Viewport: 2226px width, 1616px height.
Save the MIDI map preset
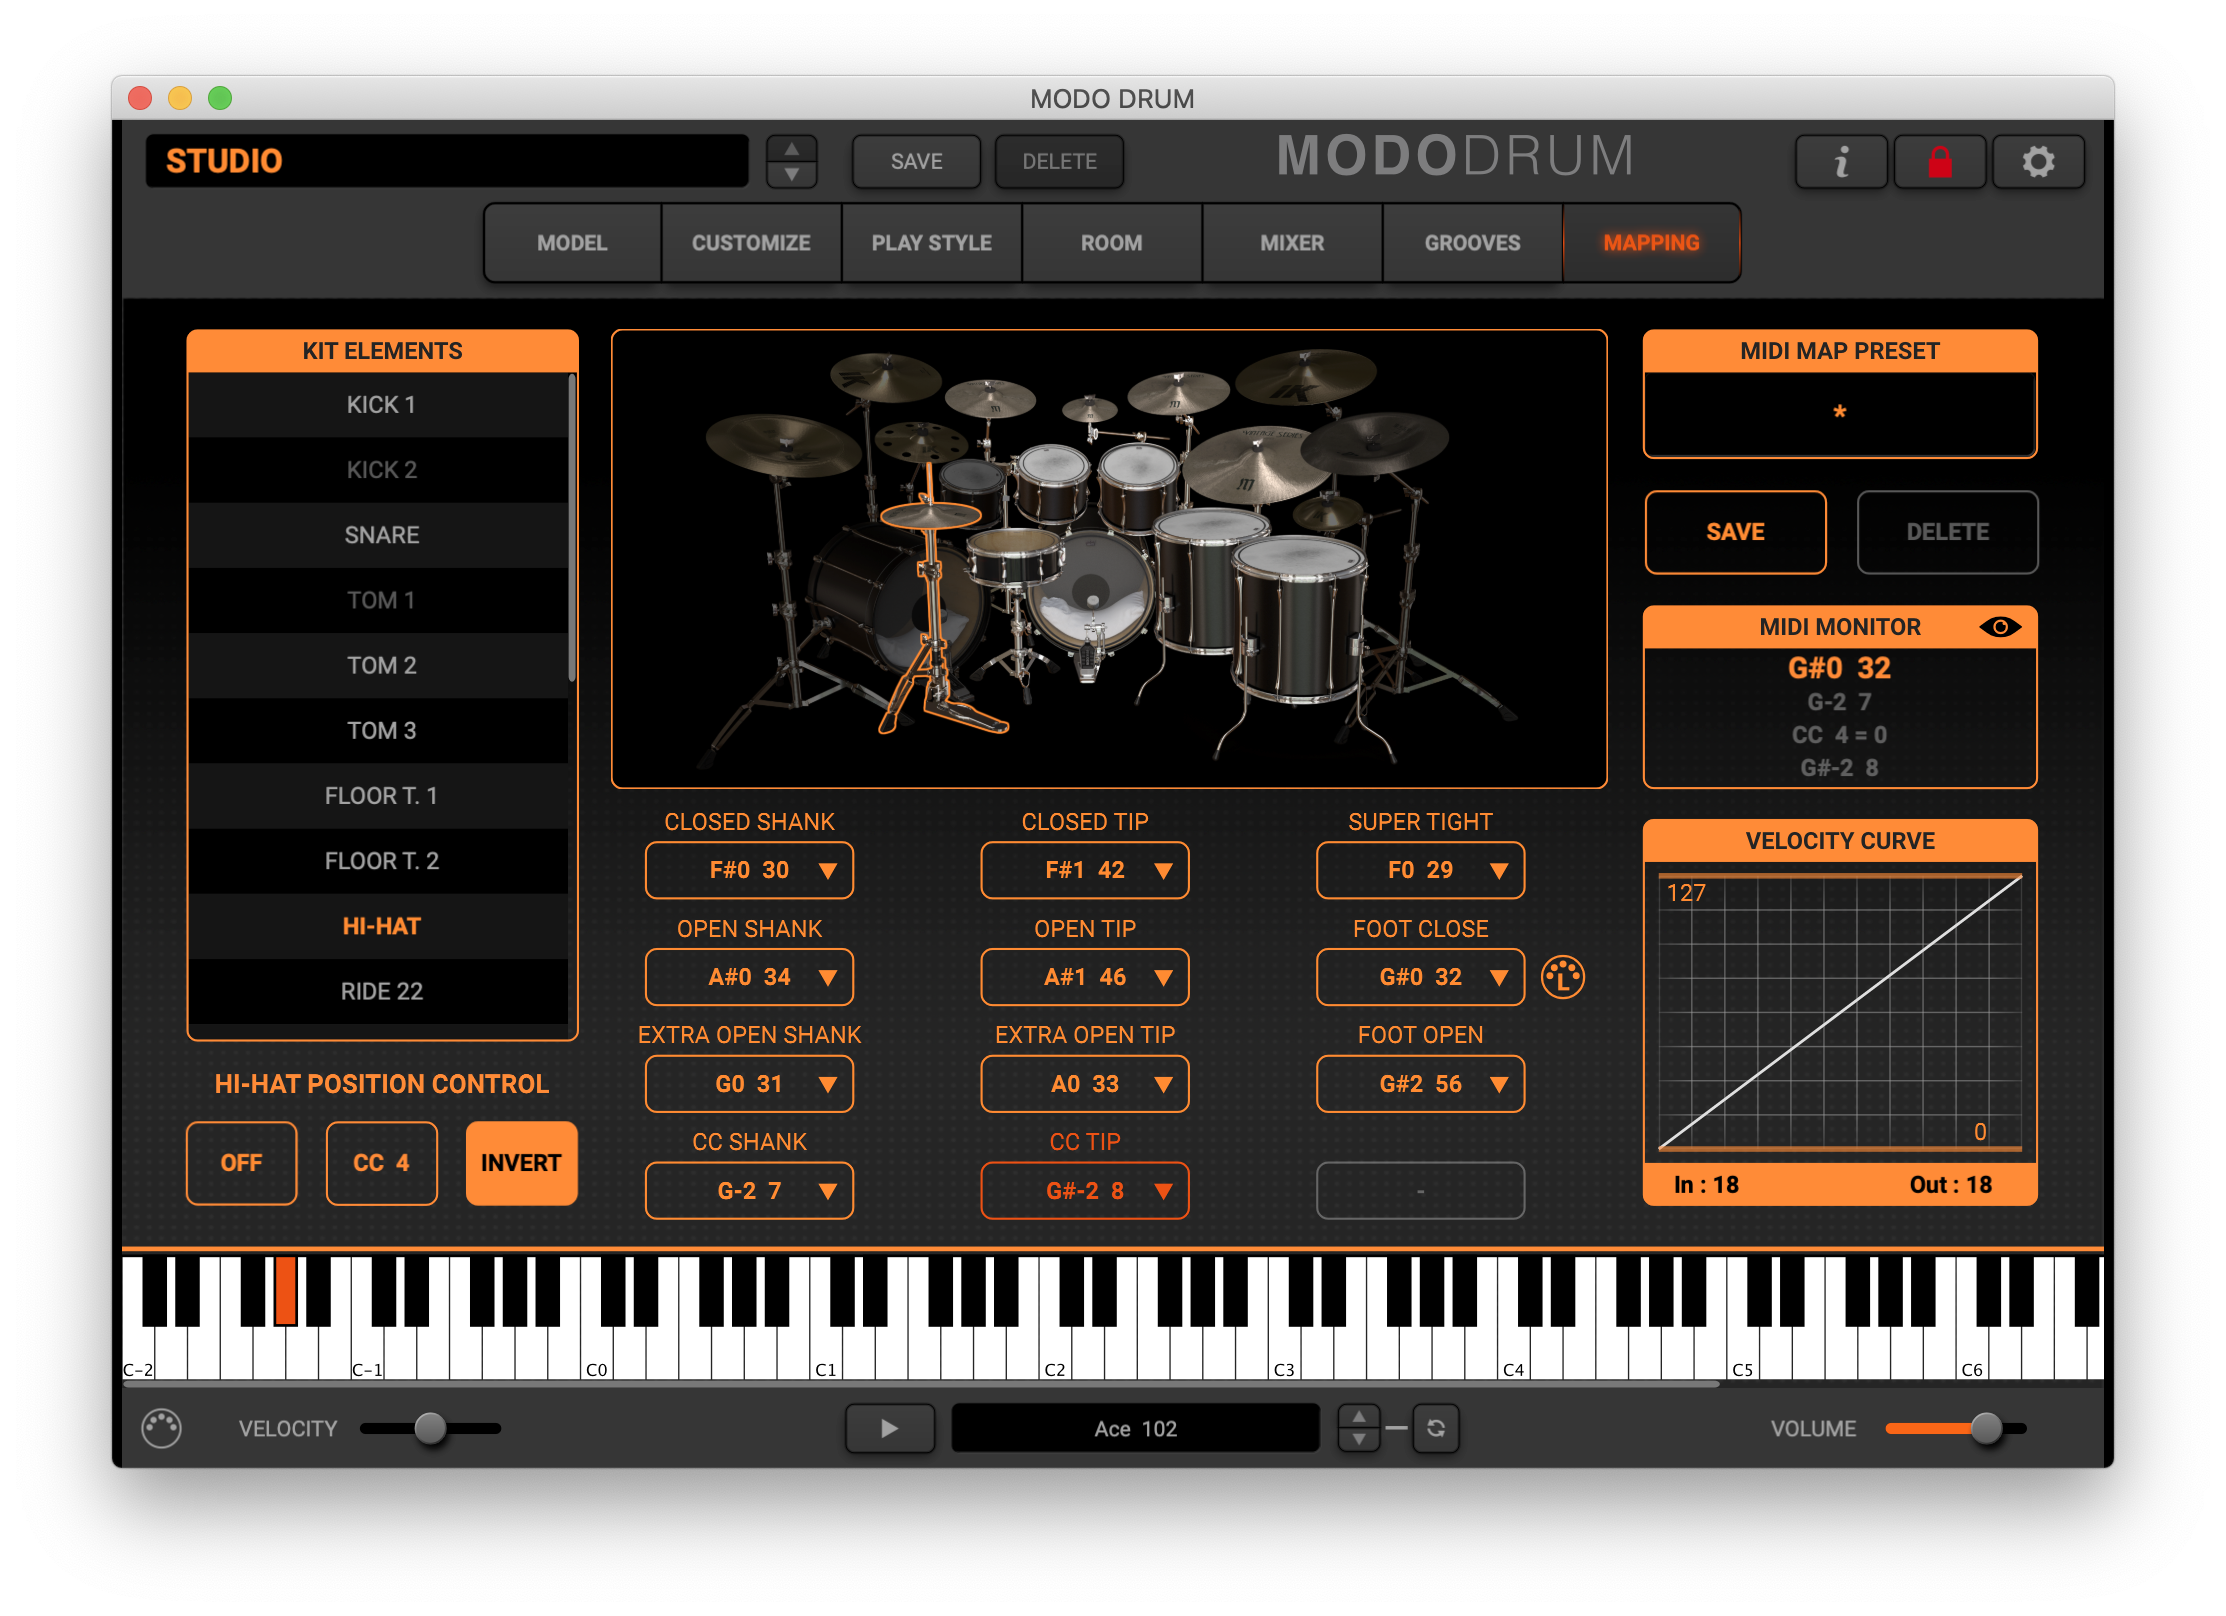(1735, 532)
